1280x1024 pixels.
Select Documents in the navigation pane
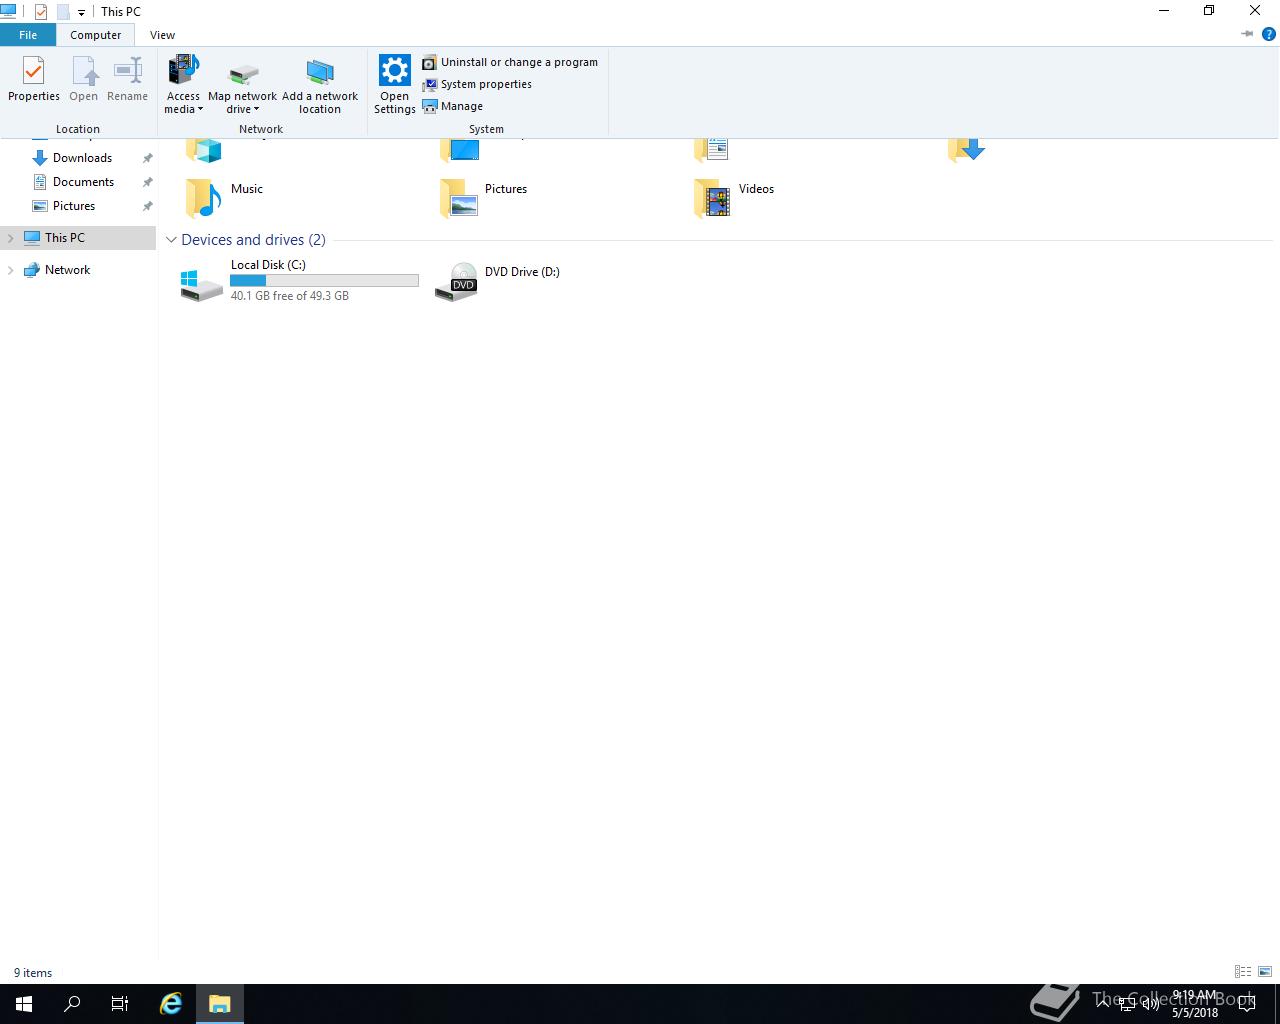tap(83, 182)
